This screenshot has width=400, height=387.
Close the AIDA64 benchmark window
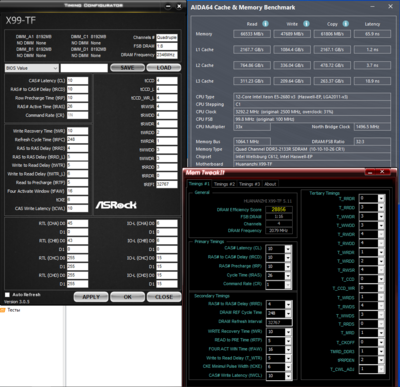390,6
